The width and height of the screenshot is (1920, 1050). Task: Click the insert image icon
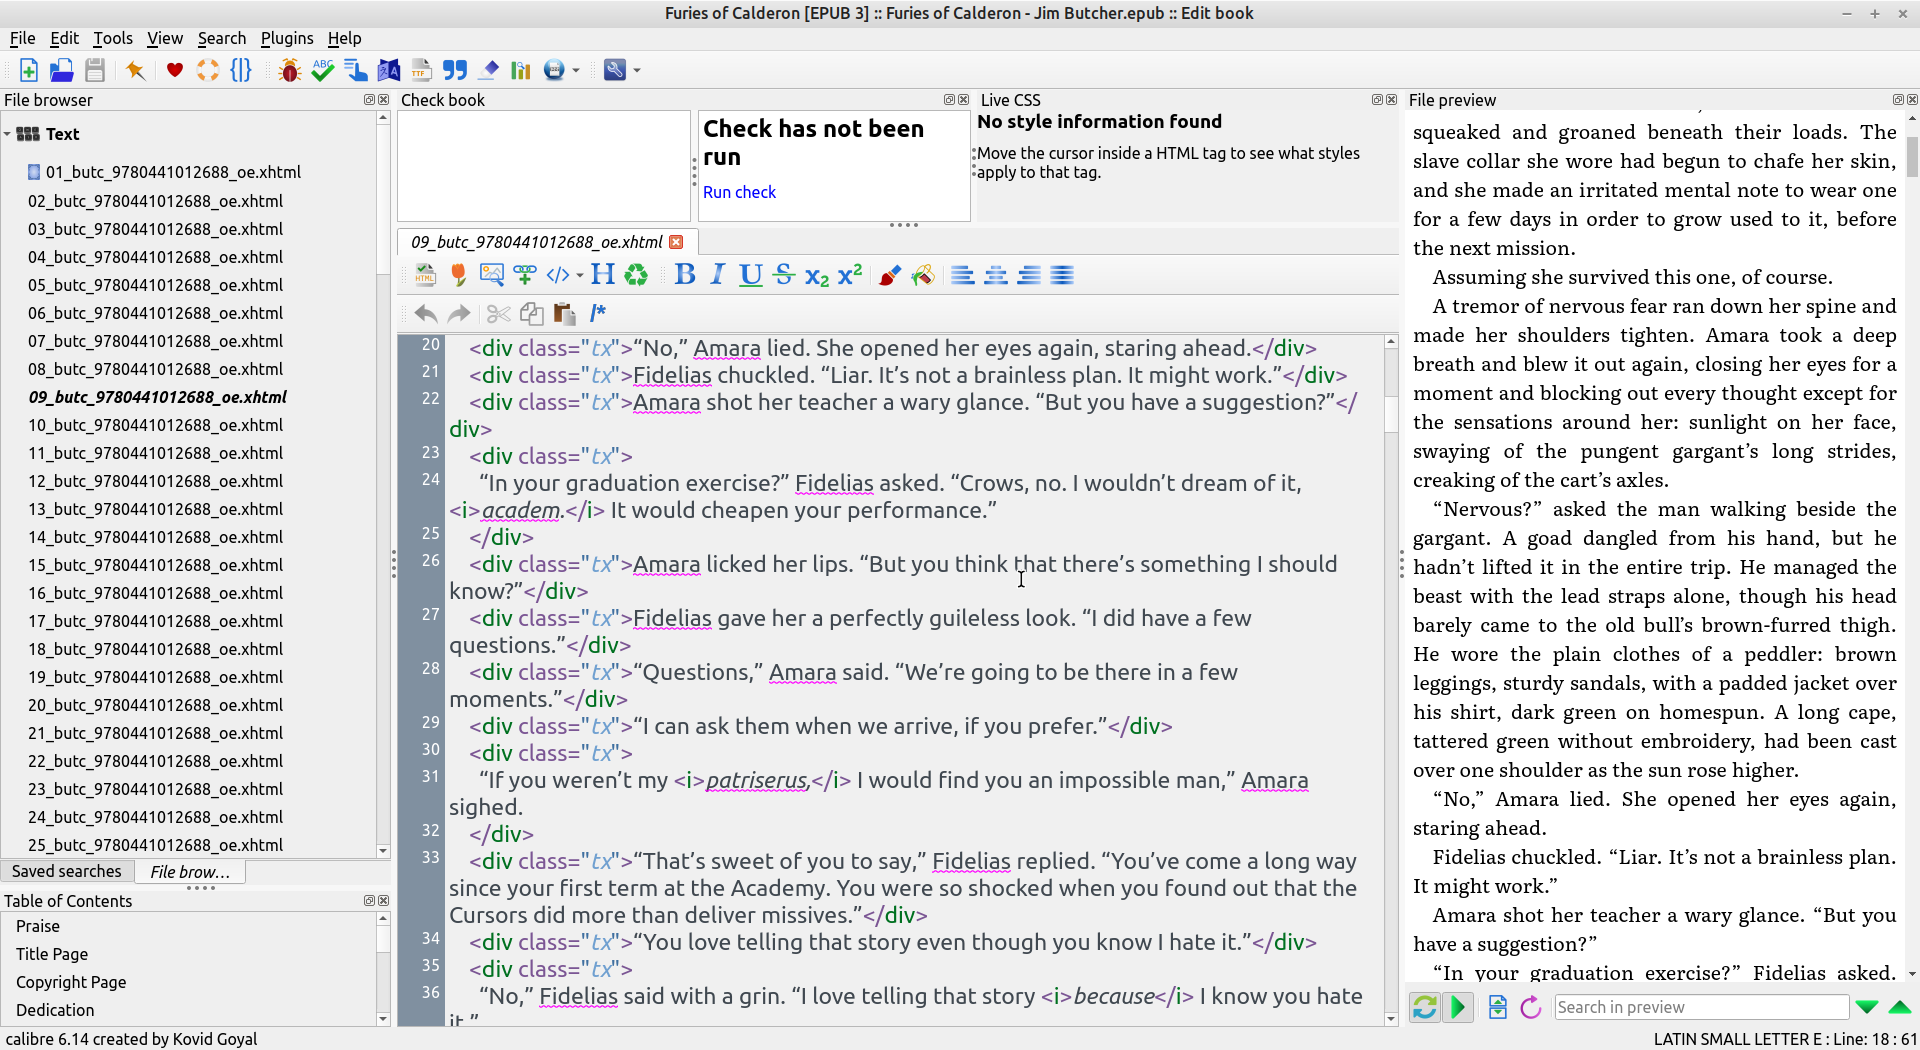(x=491, y=275)
